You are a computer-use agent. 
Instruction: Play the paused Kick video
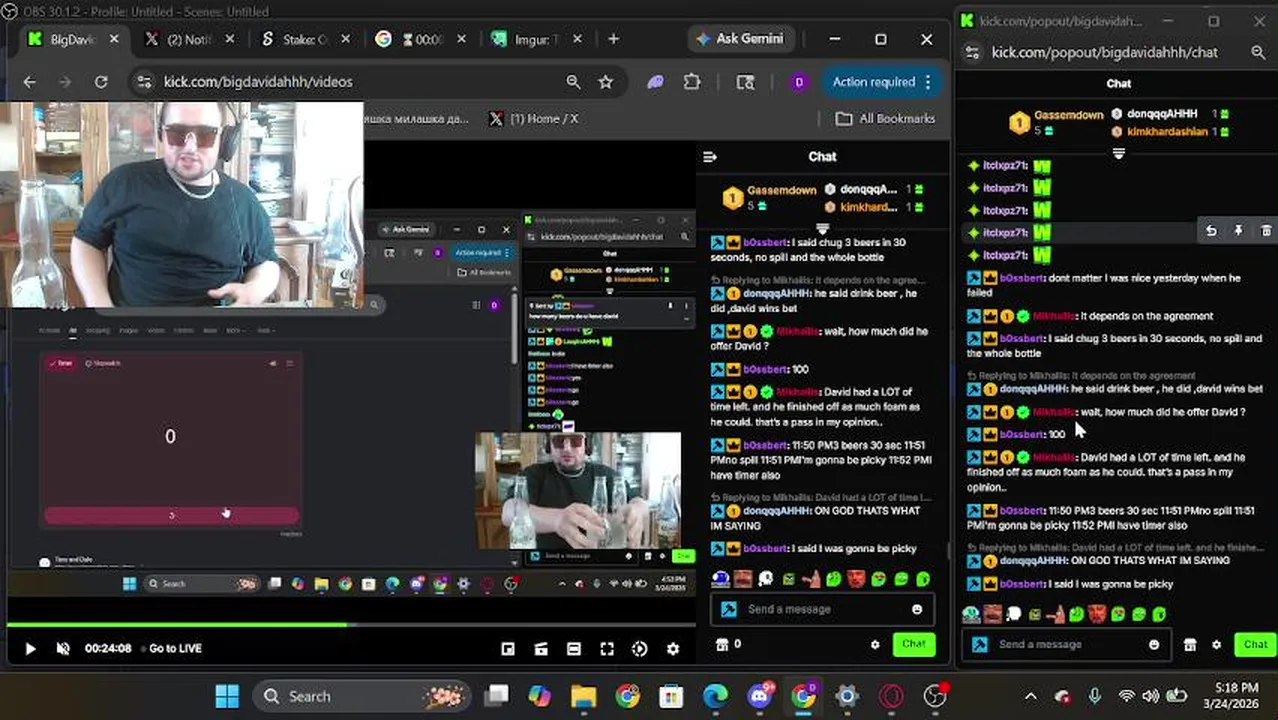(30, 649)
